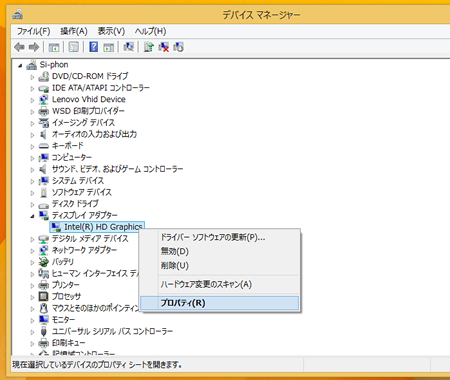Click the ユニバーサル シリアル バス コントローラー USB icon
This screenshot has width=450, height=380.
[x=44, y=331]
